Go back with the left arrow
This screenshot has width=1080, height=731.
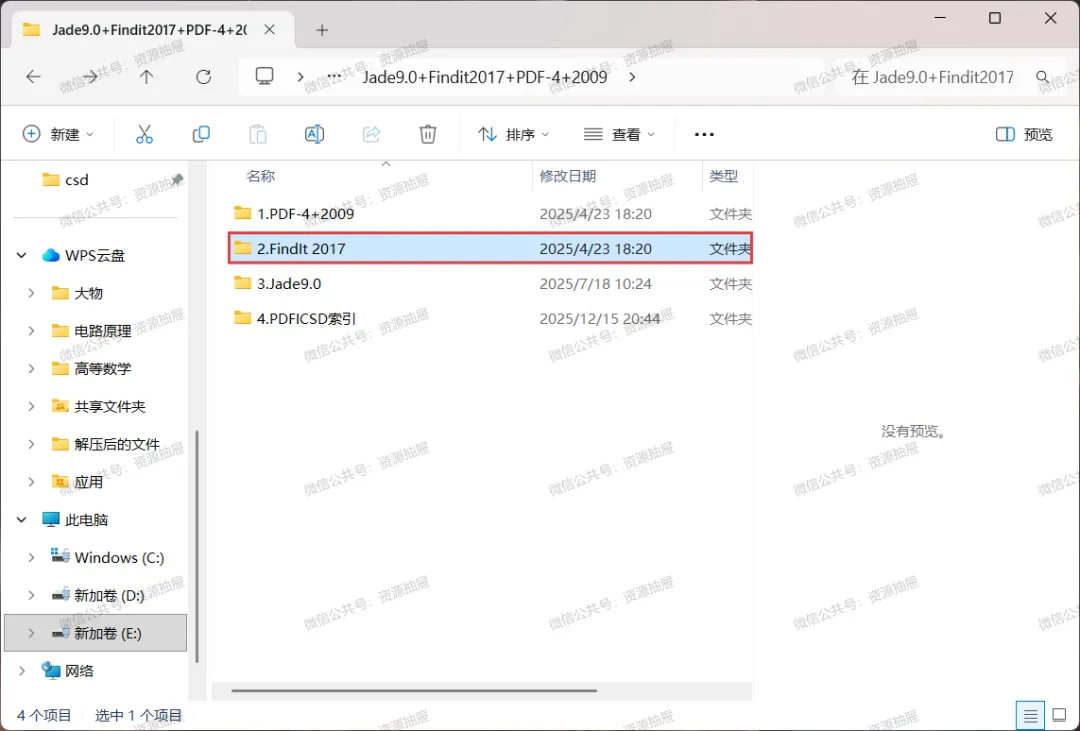click(x=33, y=76)
